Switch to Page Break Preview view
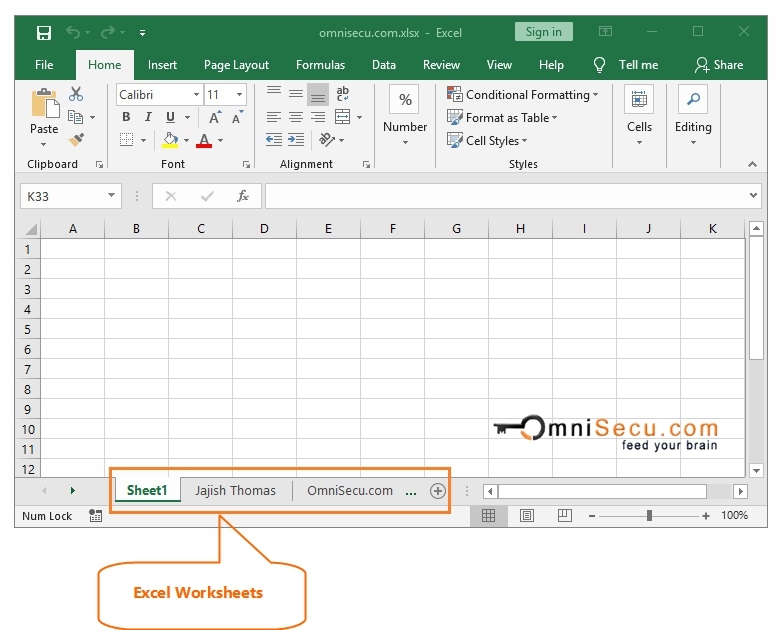782x630 pixels. 564,516
